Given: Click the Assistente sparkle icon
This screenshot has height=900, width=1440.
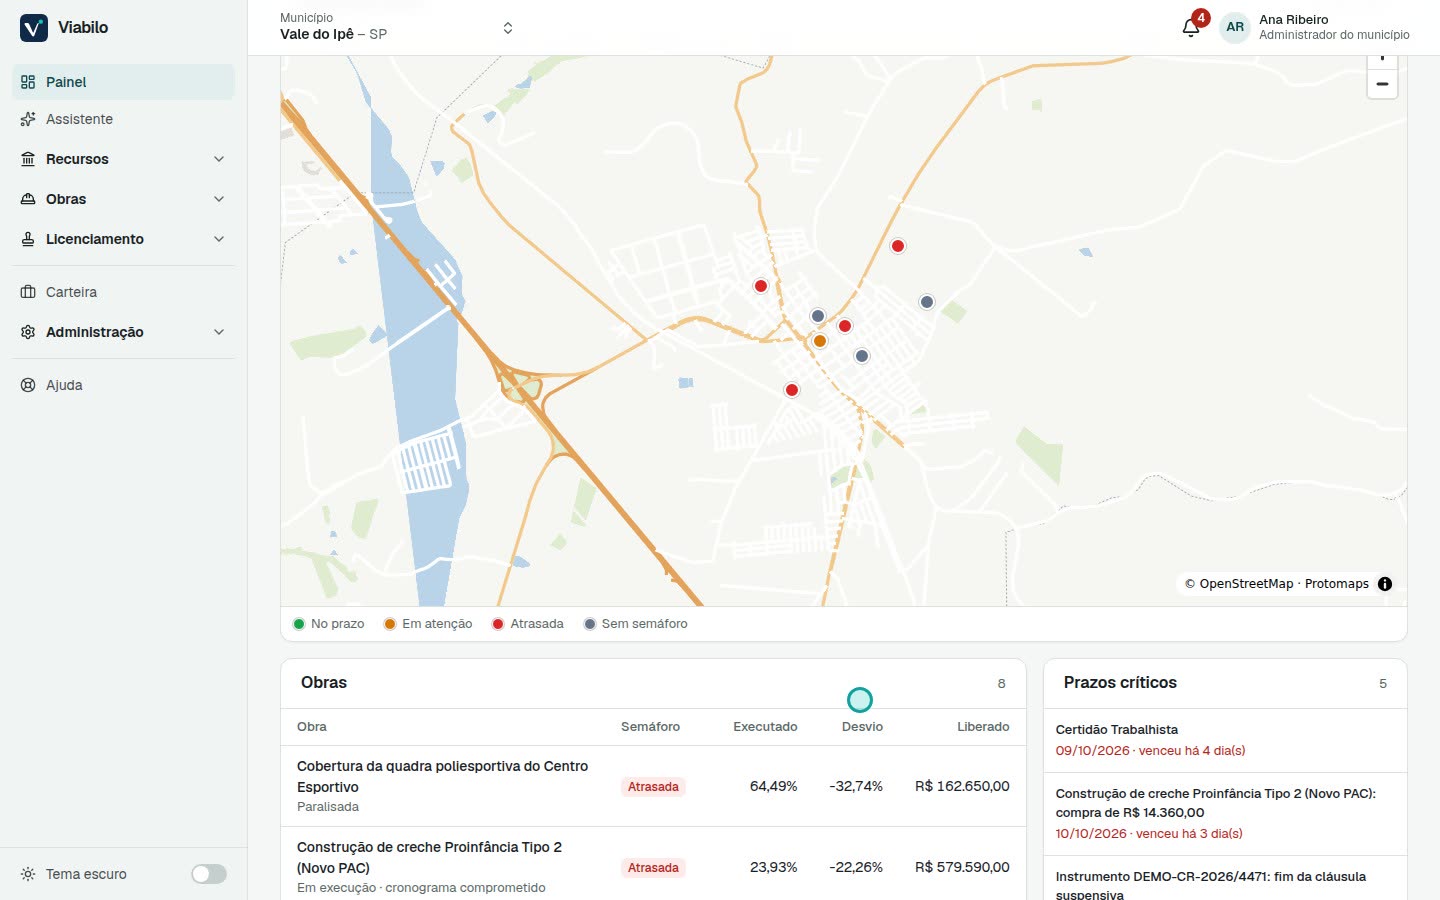Looking at the screenshot, I should [28, 119].
